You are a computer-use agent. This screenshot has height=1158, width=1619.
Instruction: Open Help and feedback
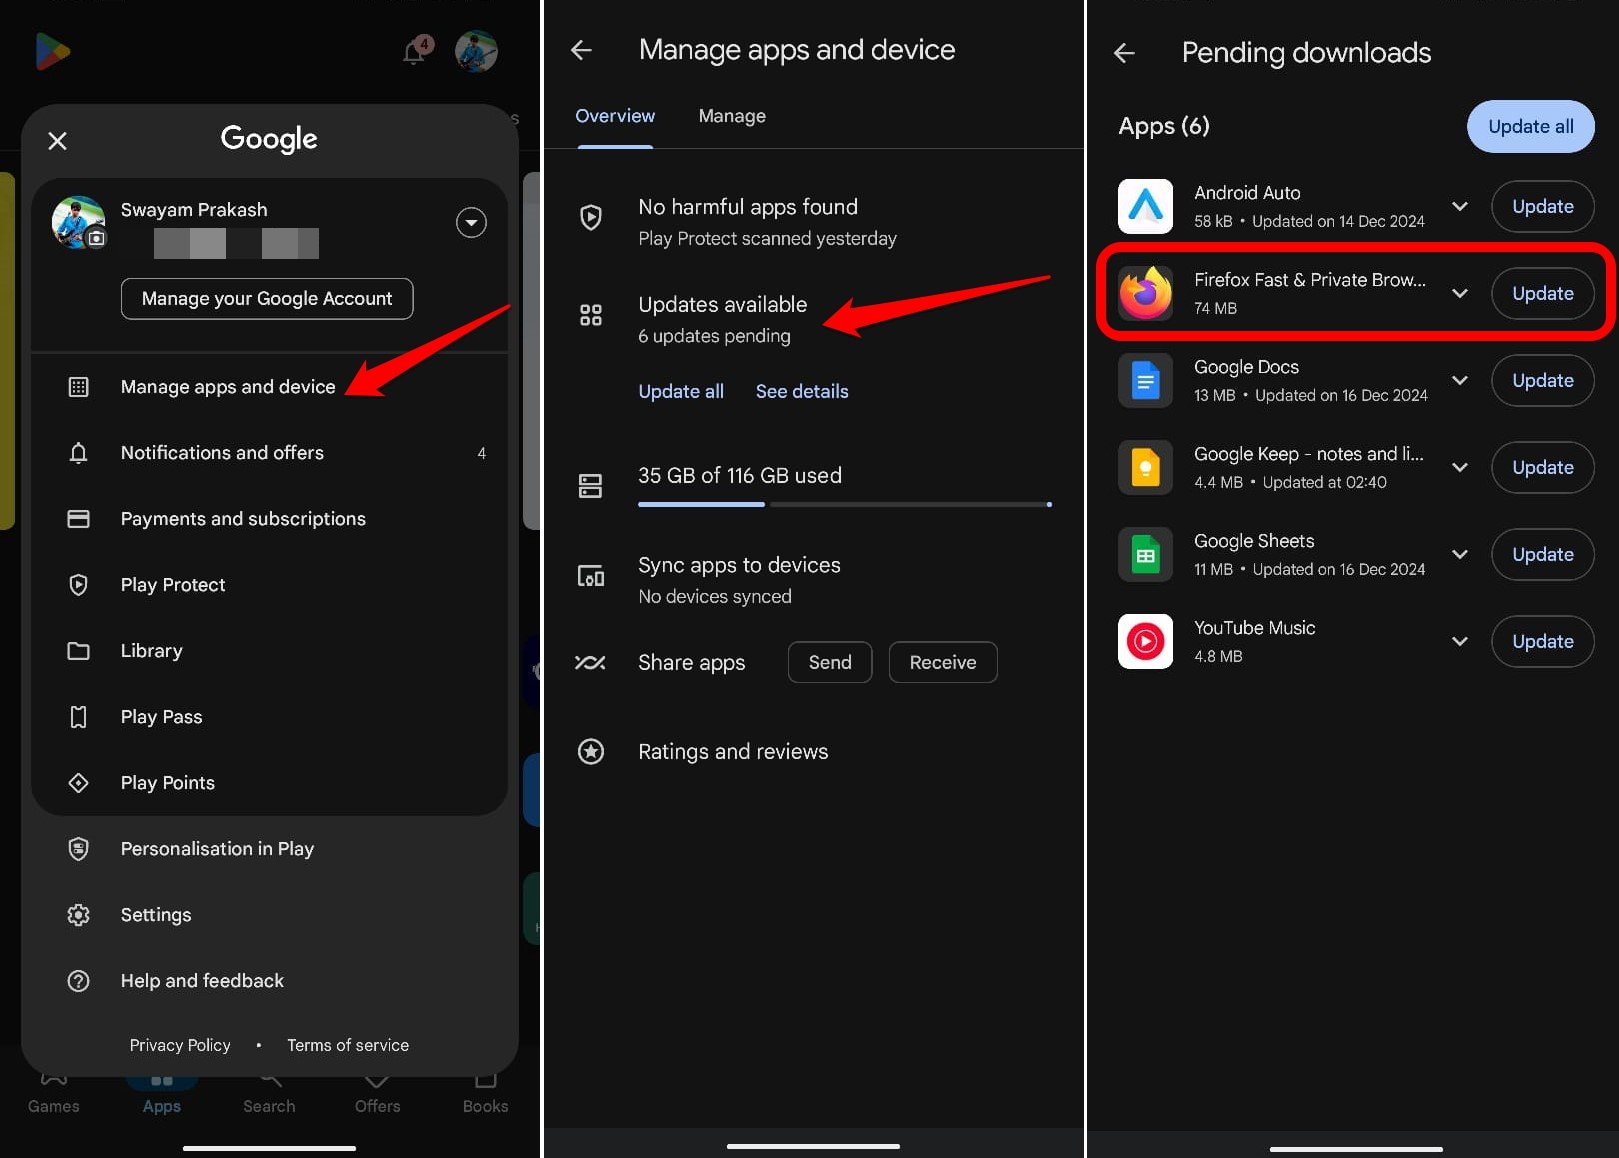(270, 981)
